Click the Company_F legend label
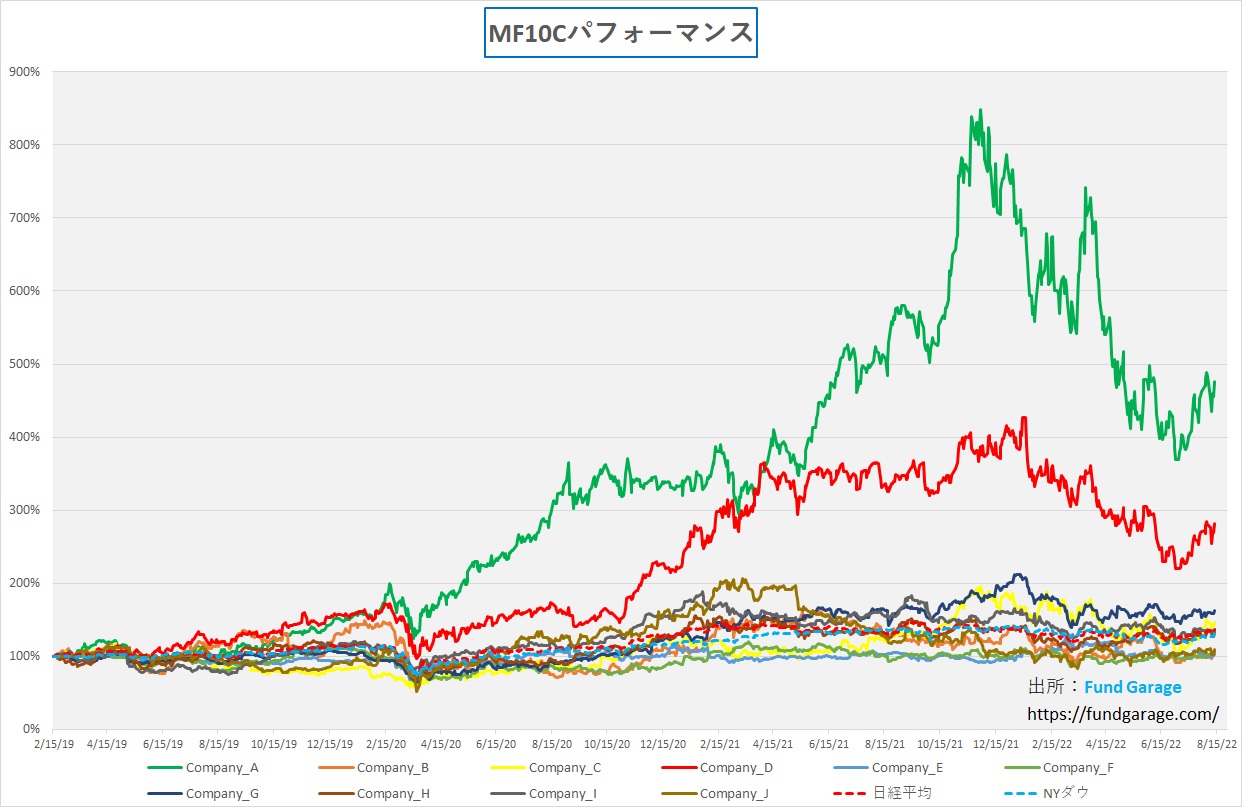1242x807 pixels. (1079, 768)
